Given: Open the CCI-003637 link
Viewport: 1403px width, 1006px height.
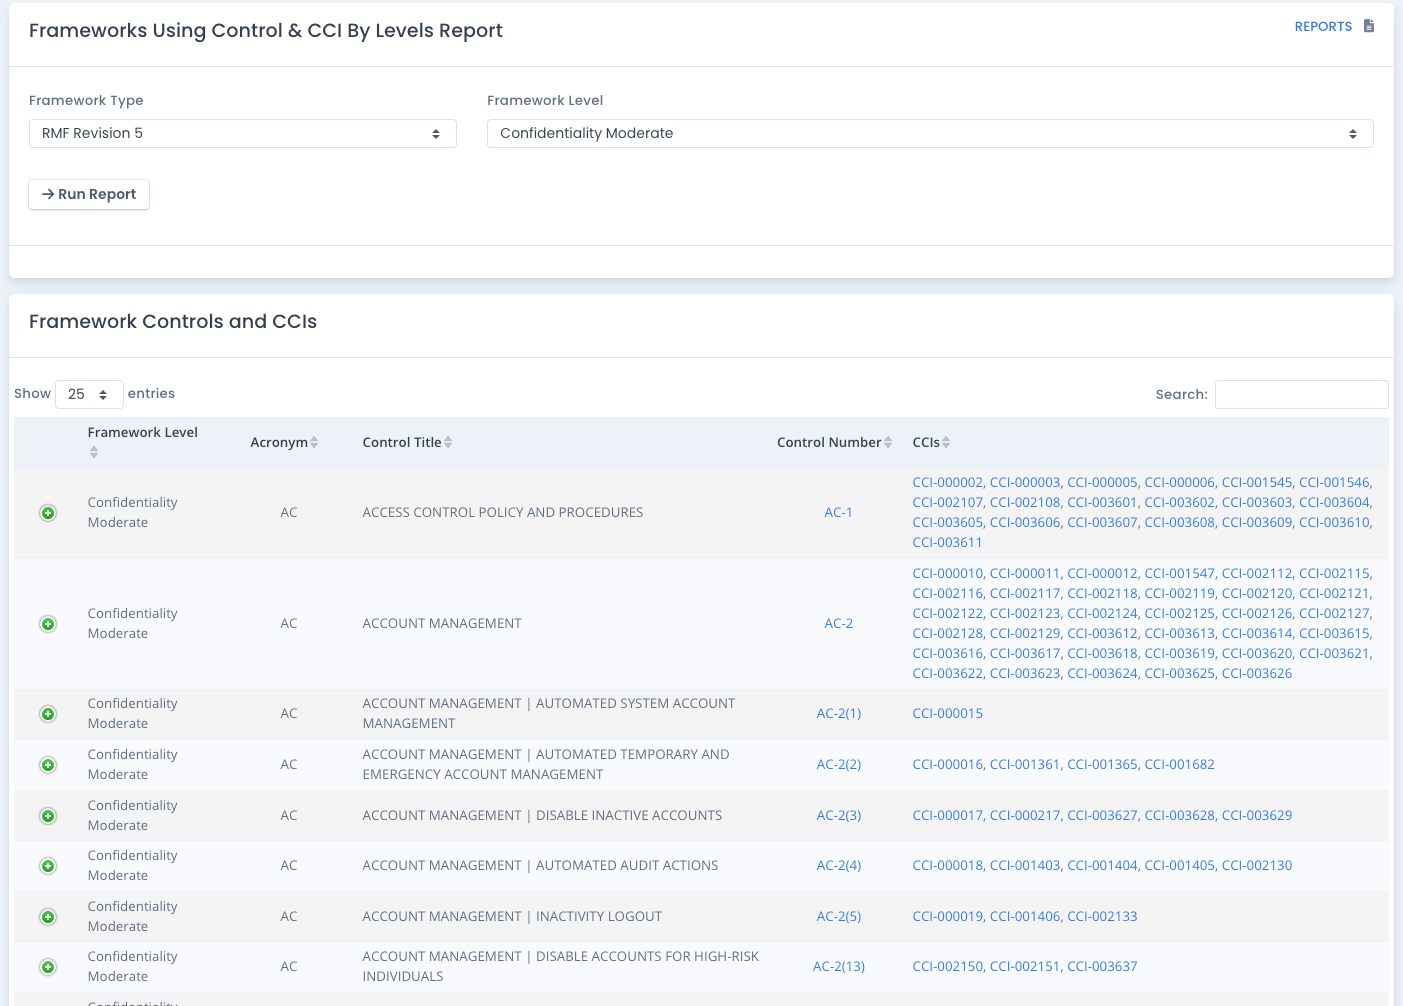Looking at the screenshot, I should coord(1101,966).
